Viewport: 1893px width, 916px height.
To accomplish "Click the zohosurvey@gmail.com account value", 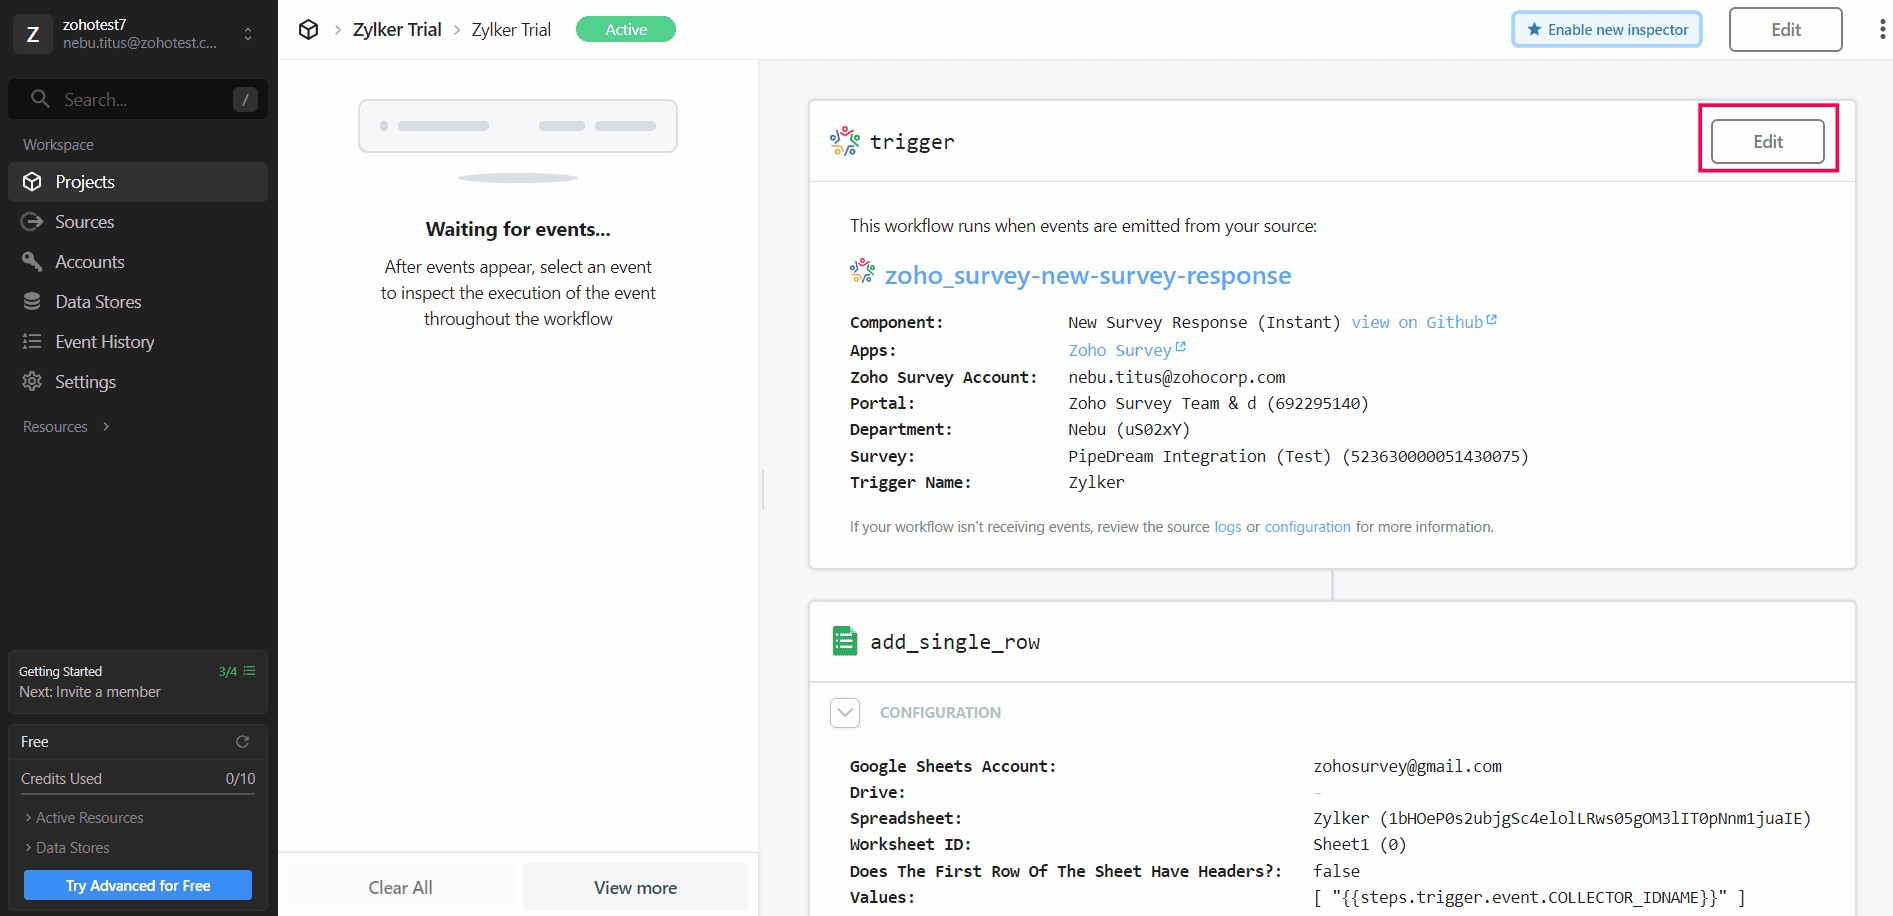I will point(1407,766).
